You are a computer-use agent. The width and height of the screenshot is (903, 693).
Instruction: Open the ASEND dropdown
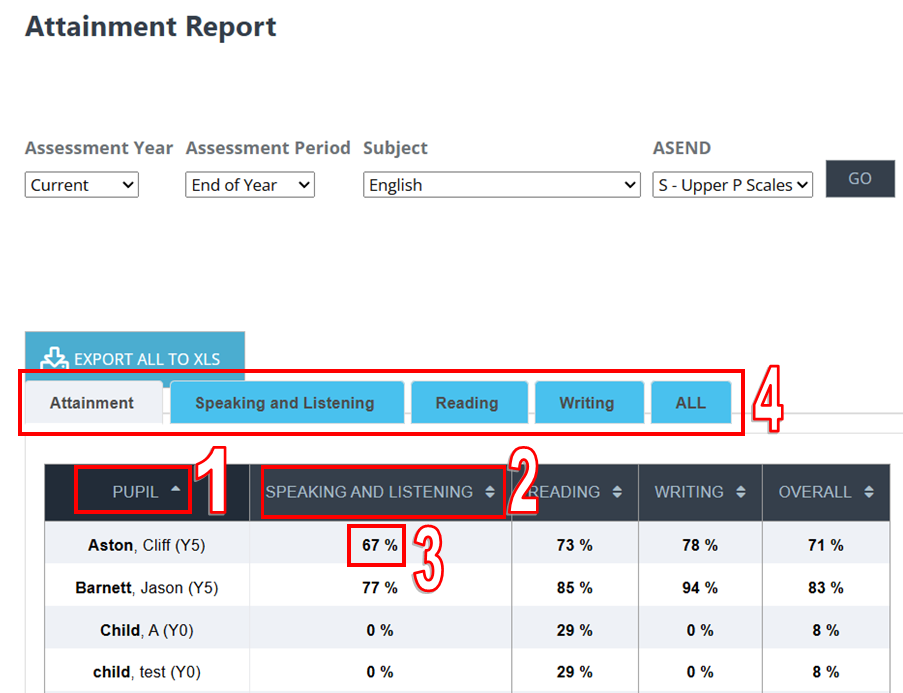click(732, 184)
